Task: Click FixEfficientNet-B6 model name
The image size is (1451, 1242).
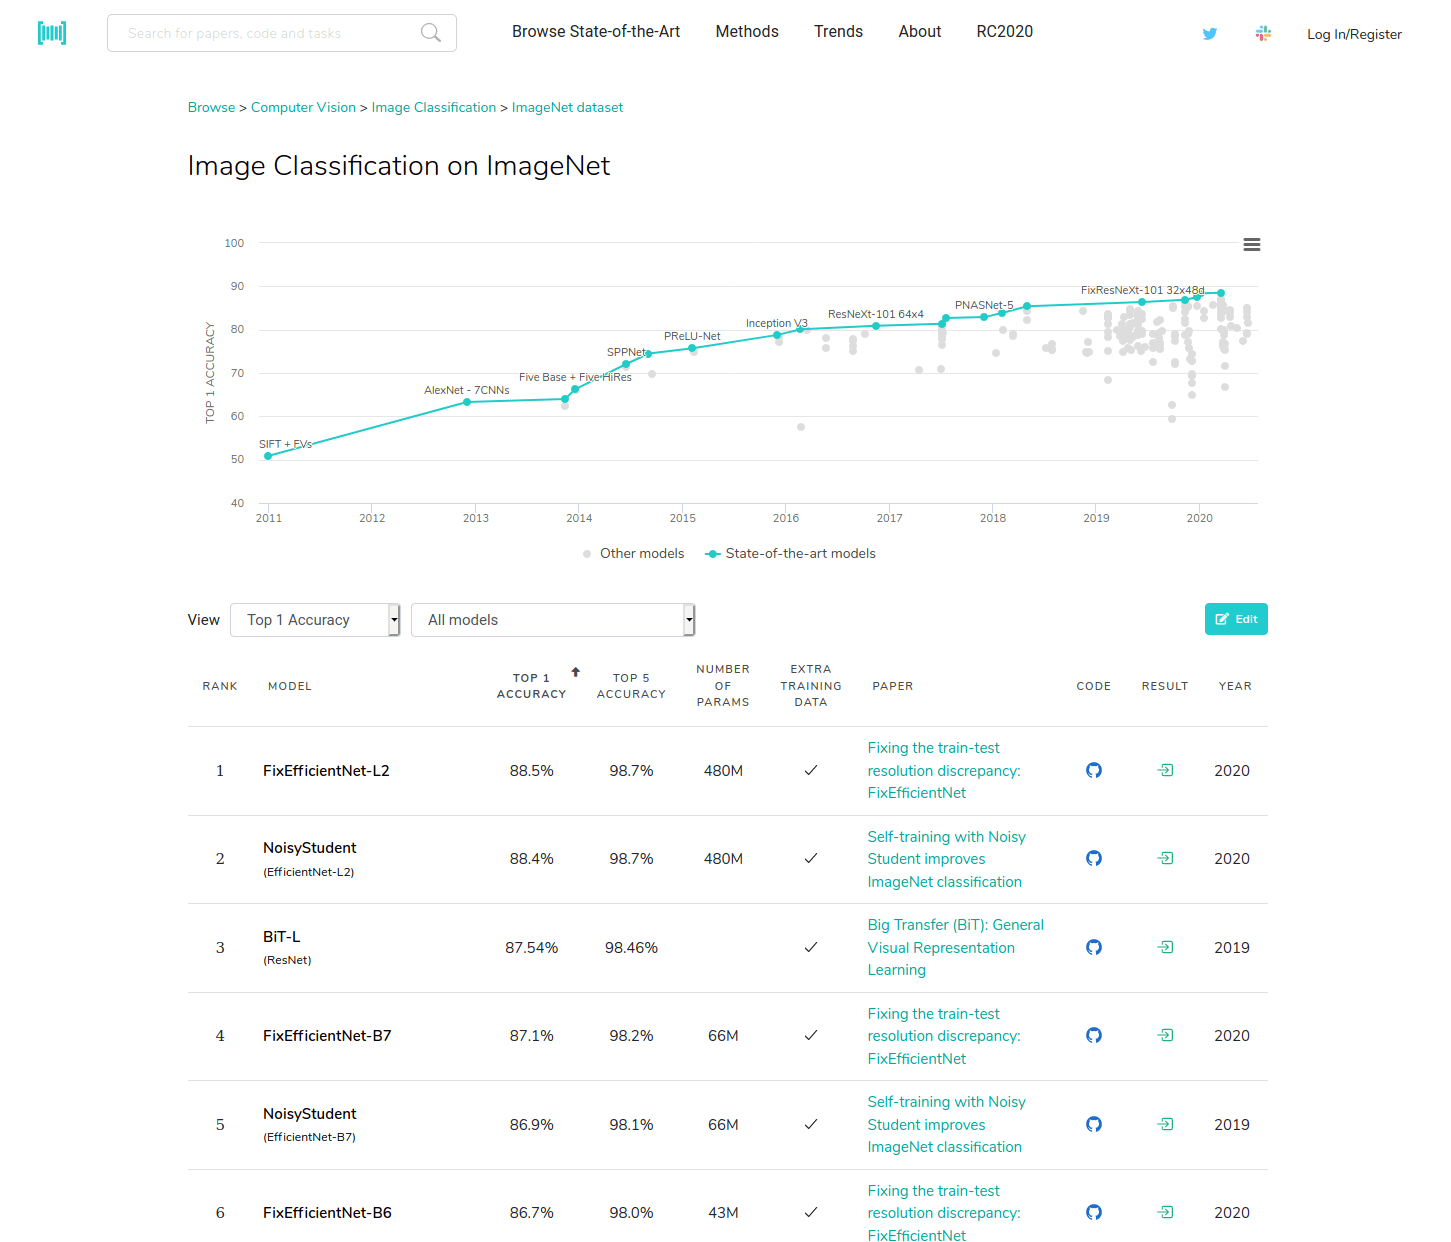Action: tap(327, 1212)
